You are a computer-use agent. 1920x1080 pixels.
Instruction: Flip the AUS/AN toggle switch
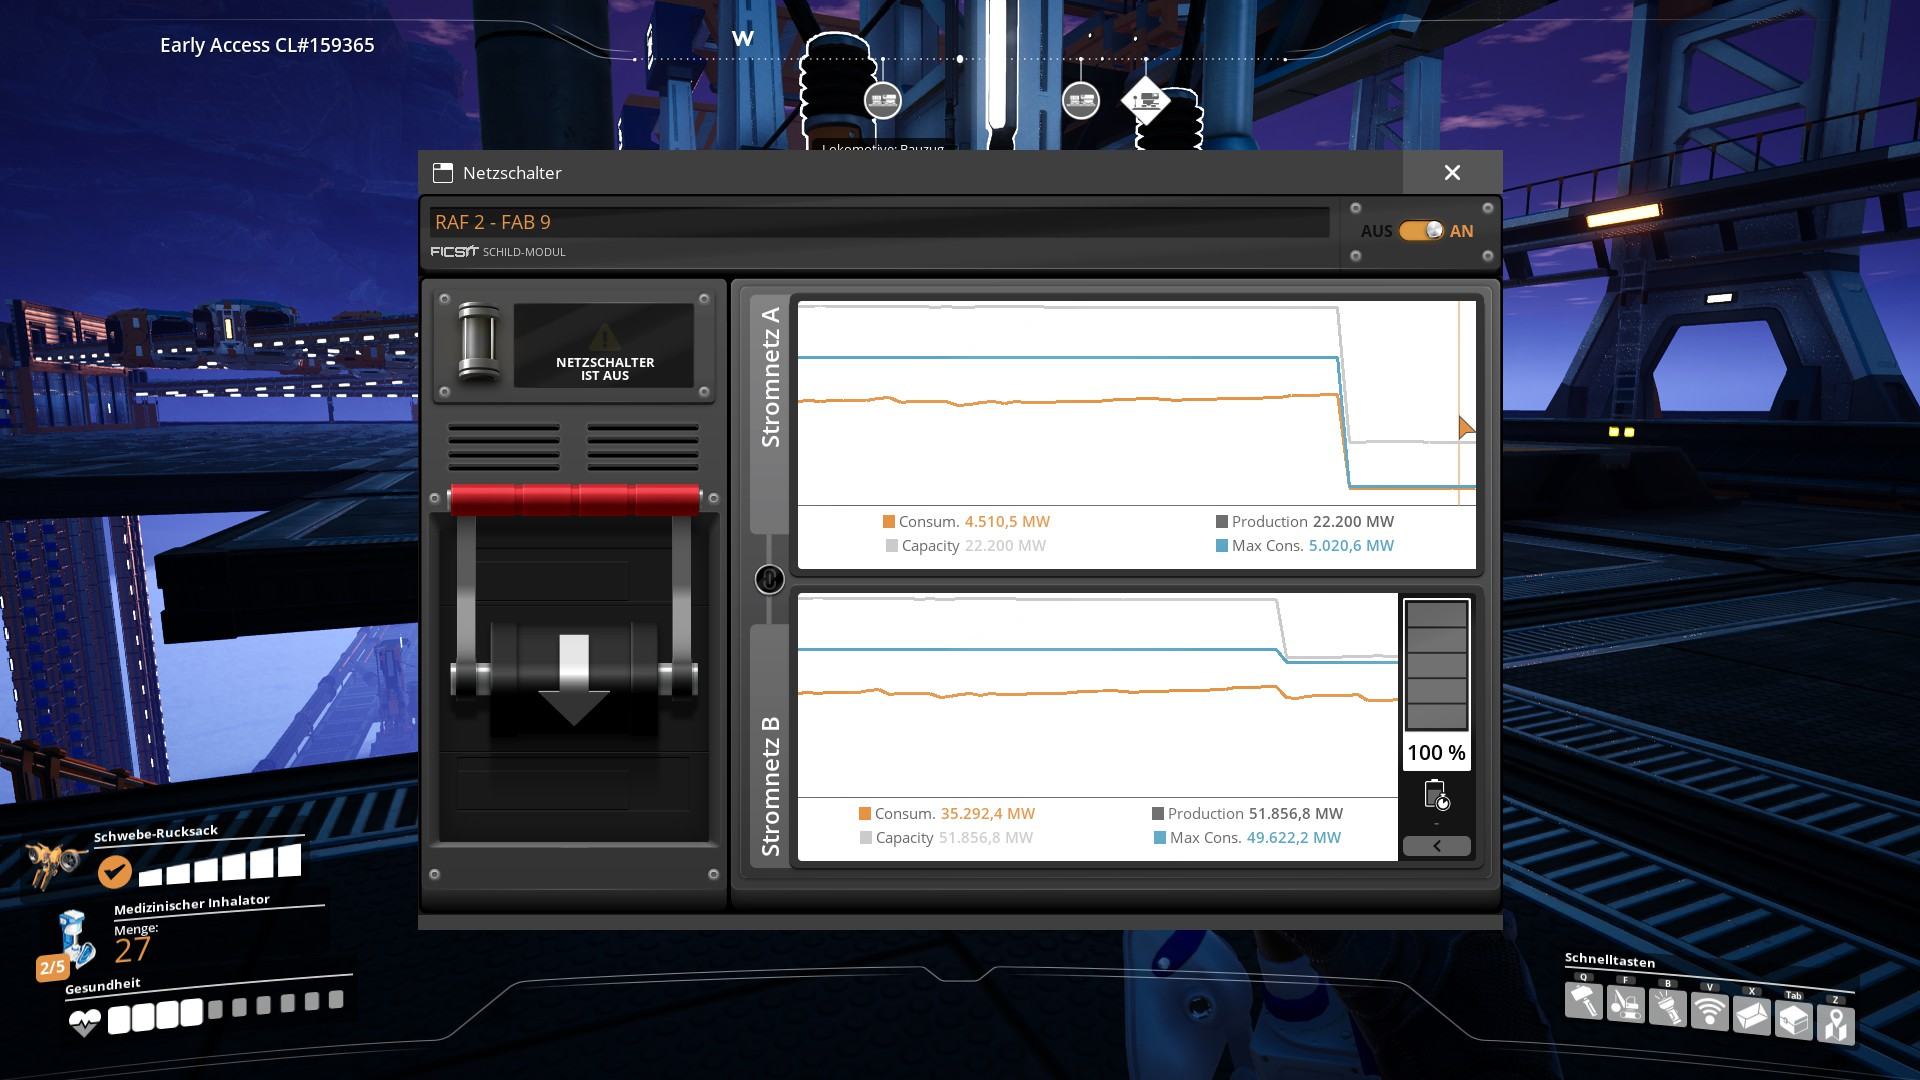1421,231
